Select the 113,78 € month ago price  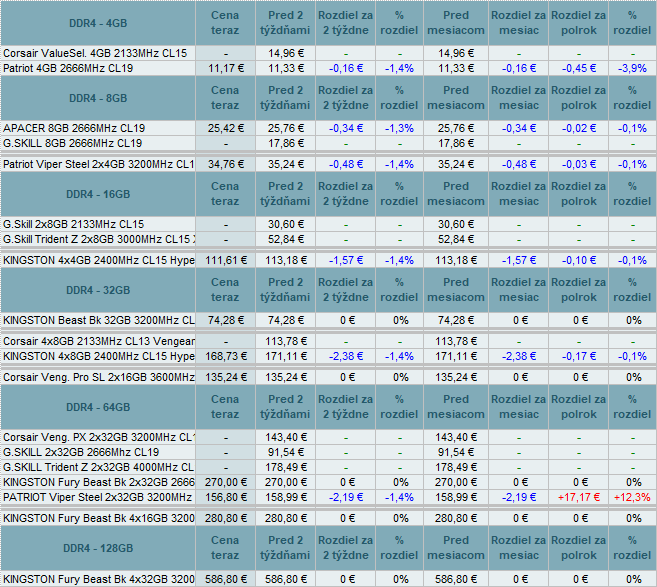pos(456,341)
